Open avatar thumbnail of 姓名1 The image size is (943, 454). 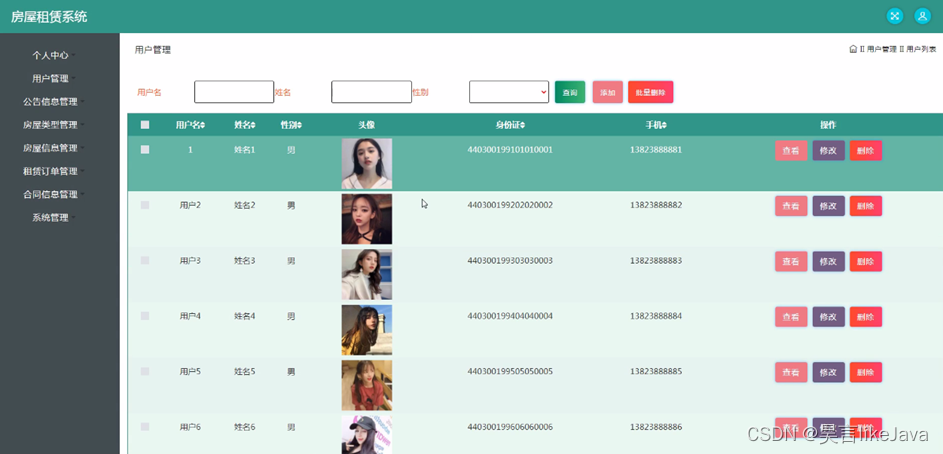[367, 164]
